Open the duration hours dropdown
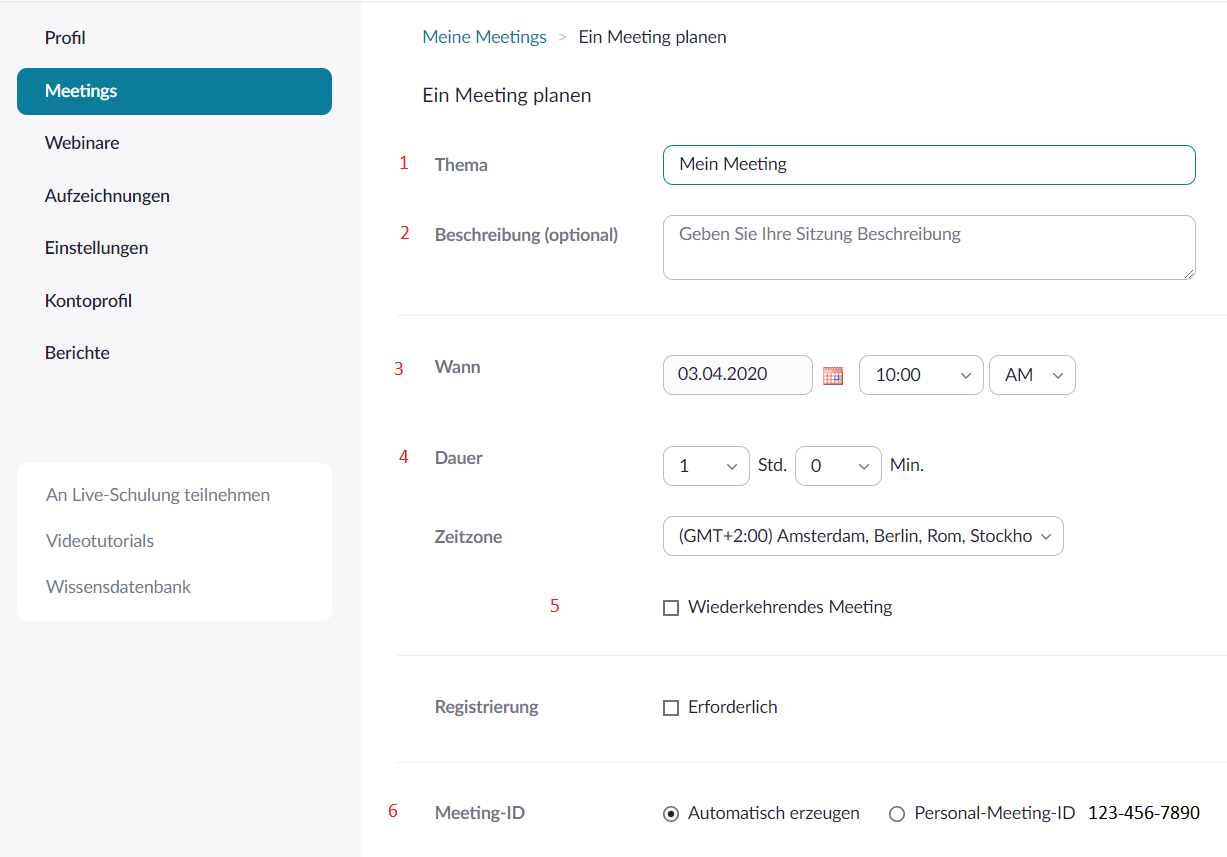 [705, 466]
